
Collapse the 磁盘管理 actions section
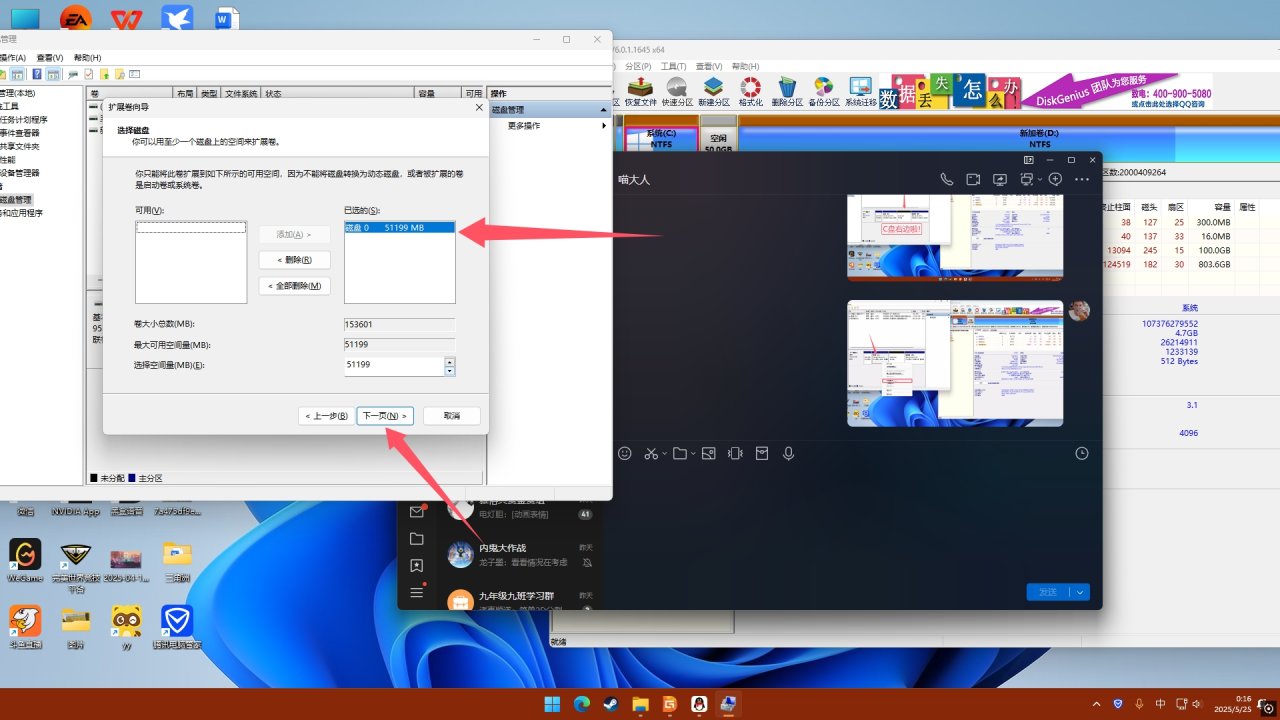[x=603, y=110]
